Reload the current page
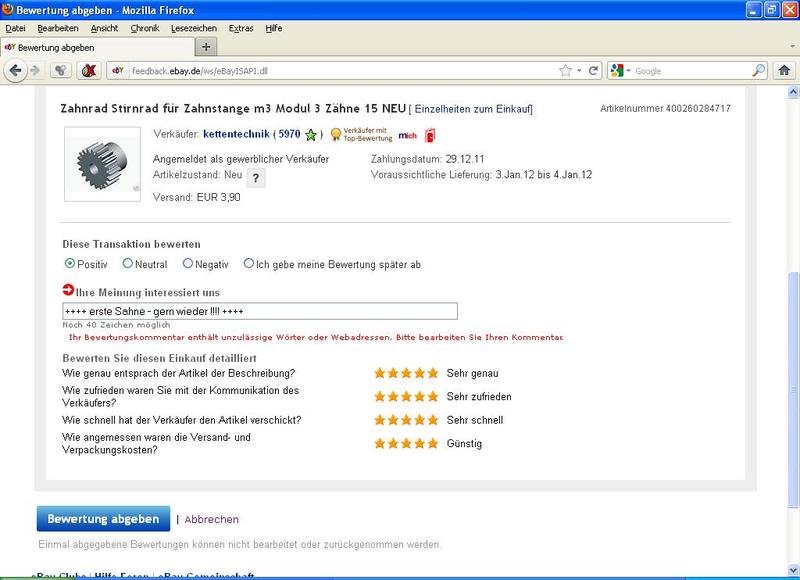The width and height of the screenshot is (800, 580). [593, 70]
